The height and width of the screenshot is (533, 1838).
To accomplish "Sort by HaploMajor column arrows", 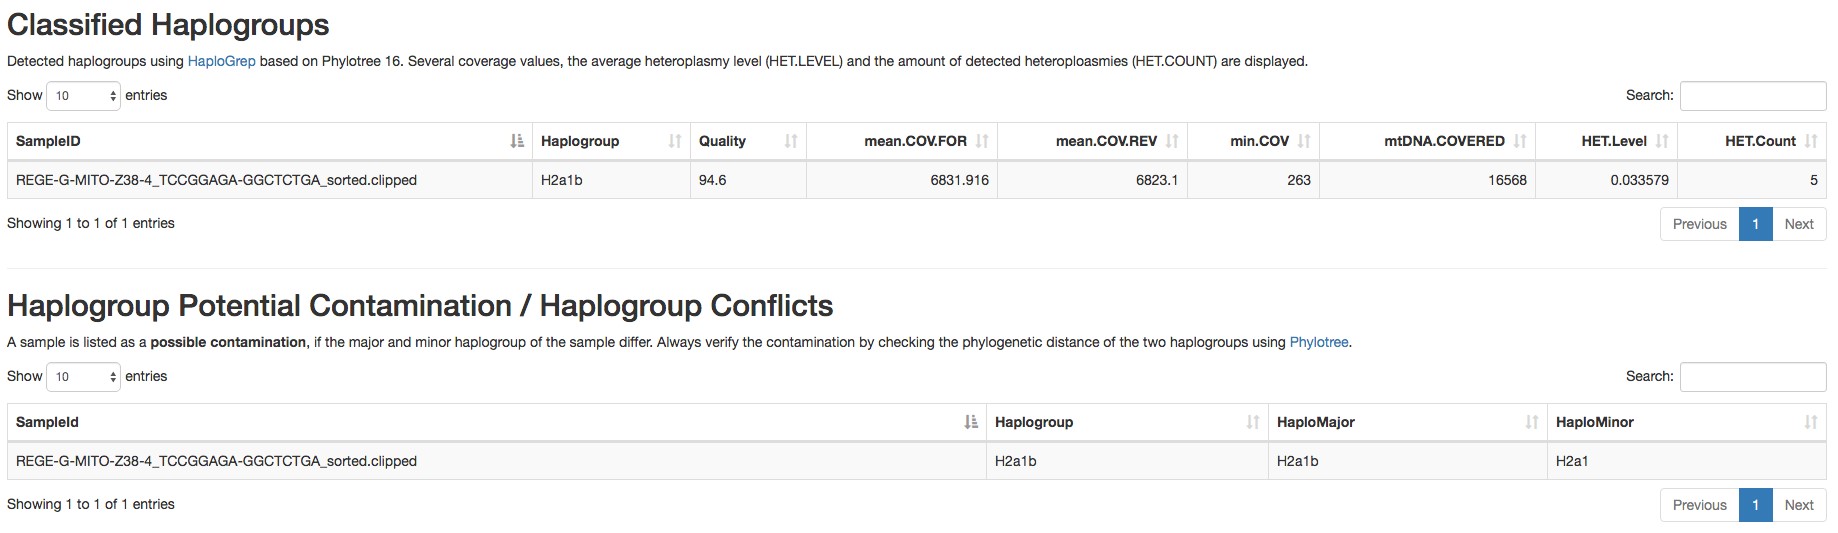I will click(1531, 422).
